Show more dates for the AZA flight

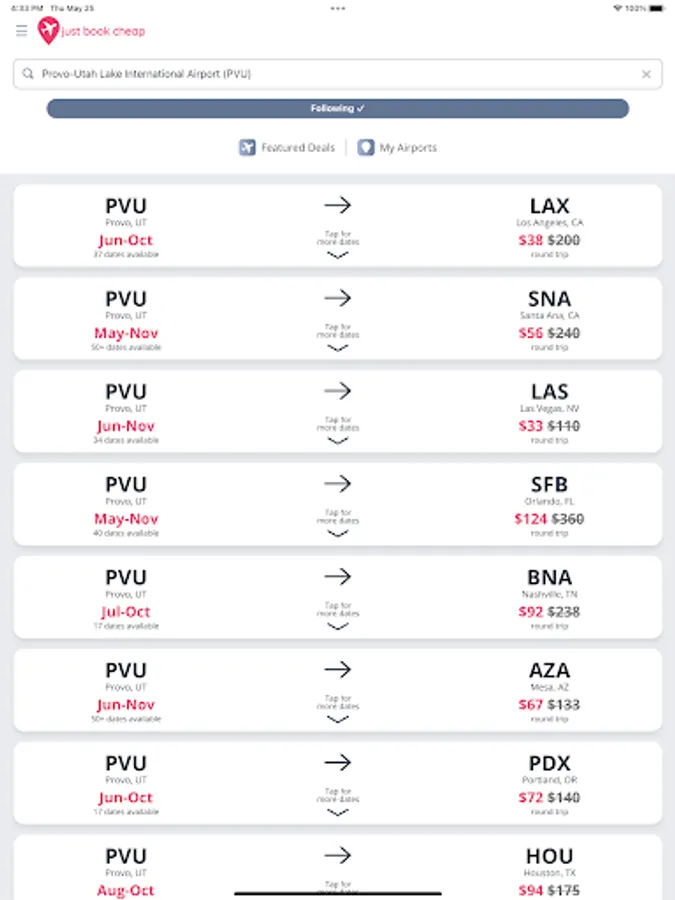click(338, 719)
